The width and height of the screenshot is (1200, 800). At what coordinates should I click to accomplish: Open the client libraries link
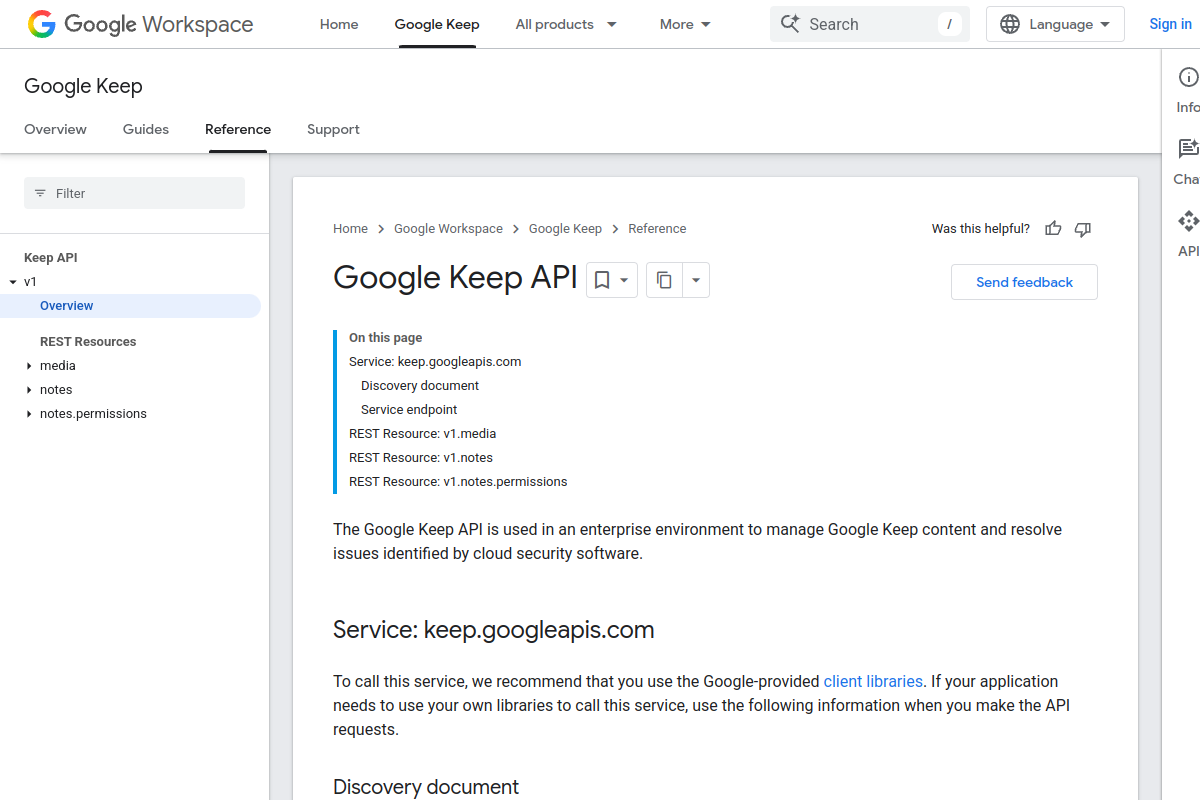[x=873, y=681]
